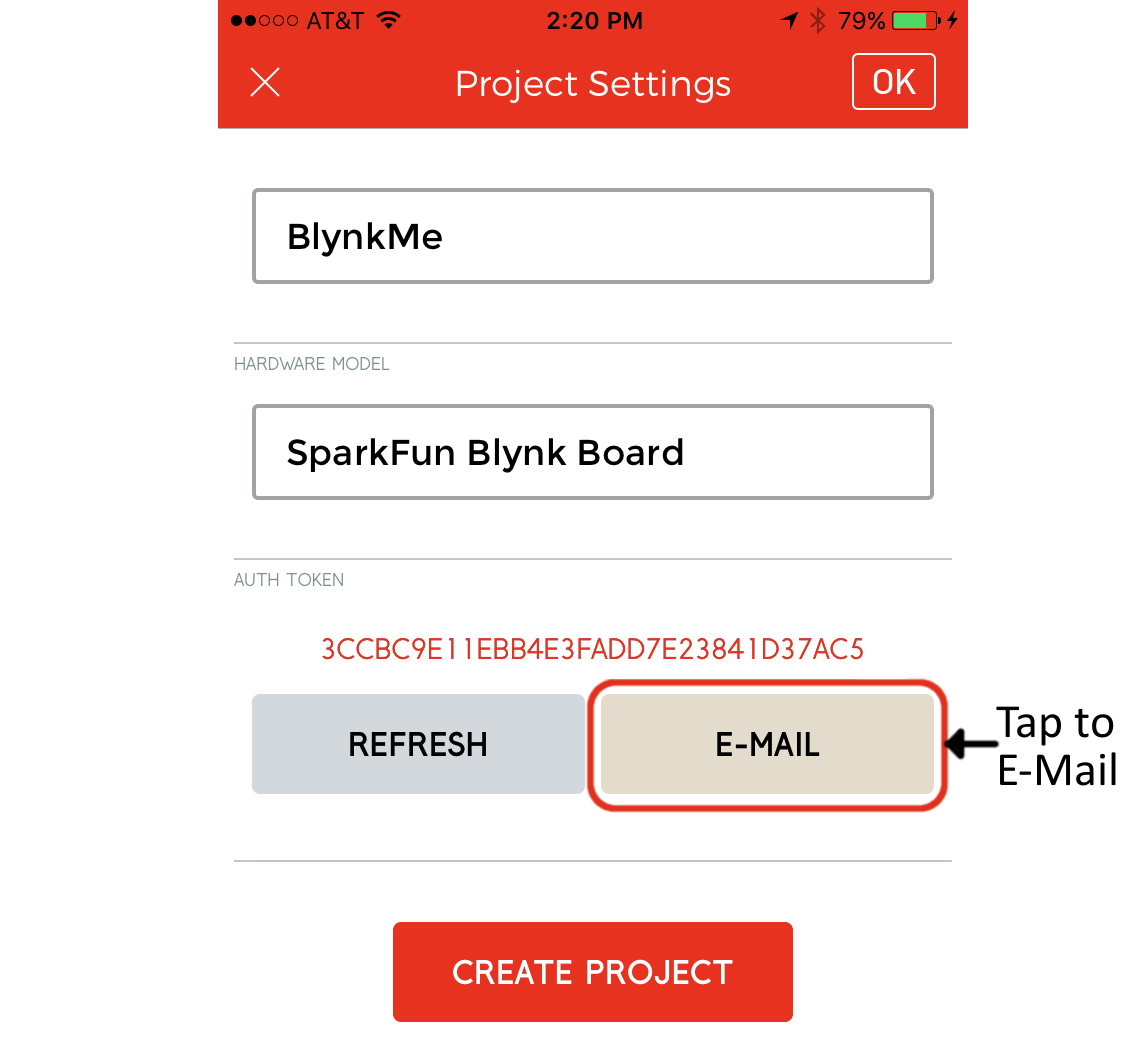The width and height of the screenshot is (1138, 1060).
Task: Tap the AUTH TOKEN section label
Action: click(x=289, y=580)
